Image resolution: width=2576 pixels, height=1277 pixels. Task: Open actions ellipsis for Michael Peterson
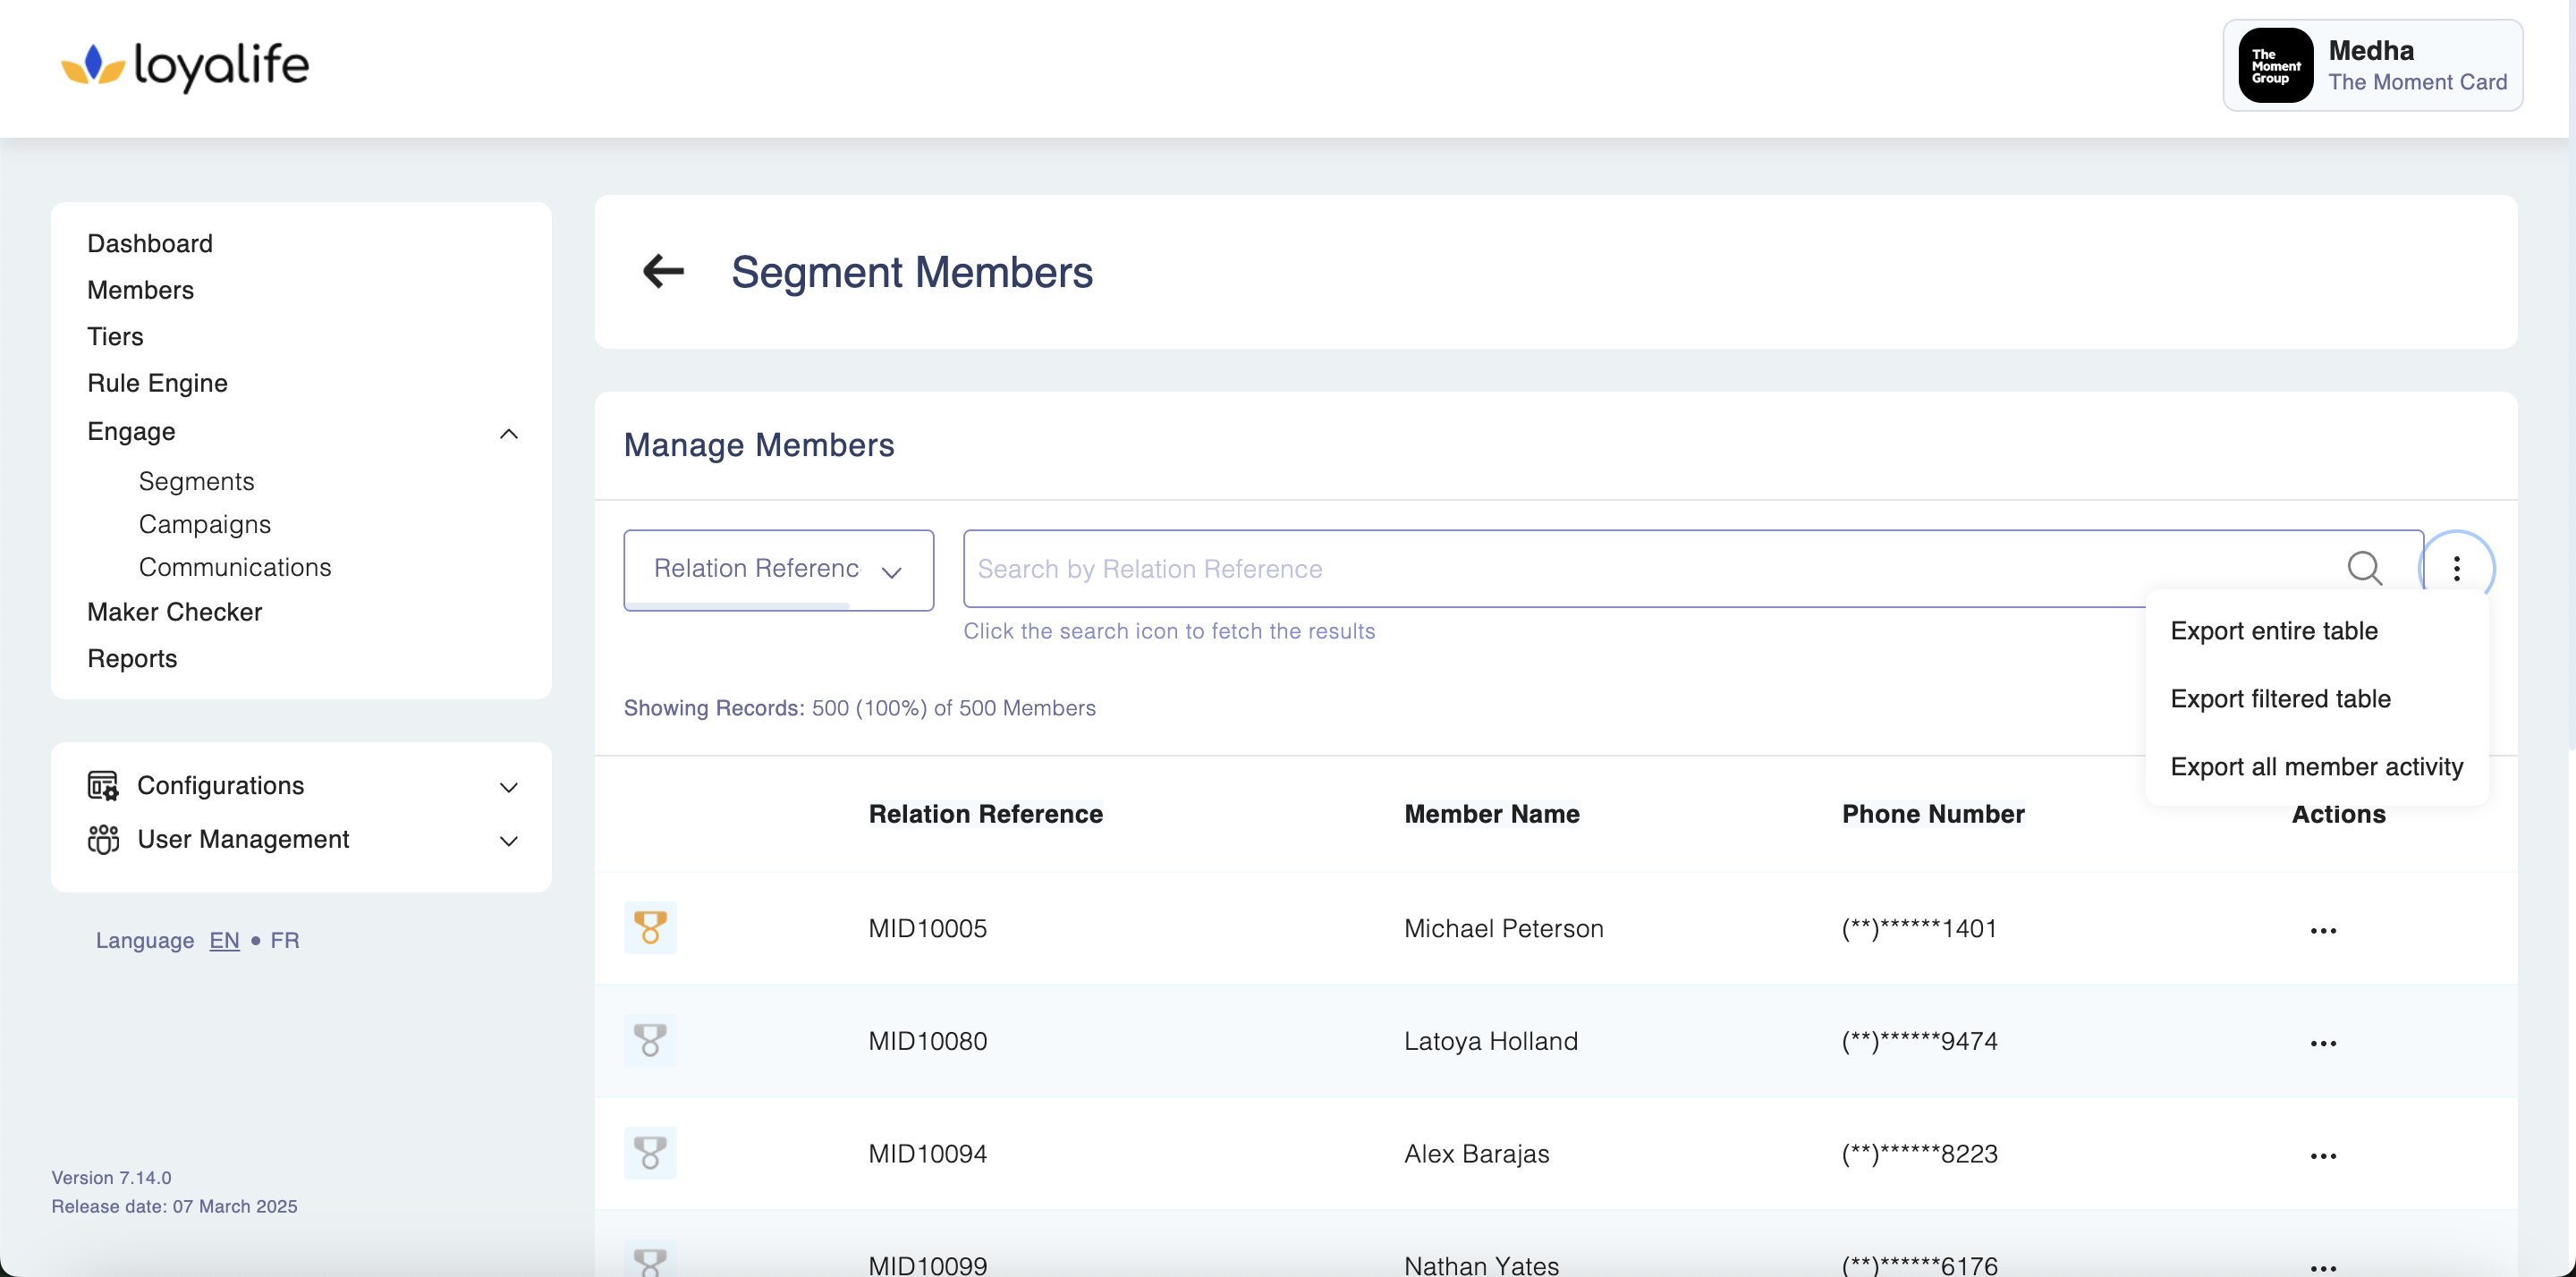pyautogui.click(x=2322, y=930)
